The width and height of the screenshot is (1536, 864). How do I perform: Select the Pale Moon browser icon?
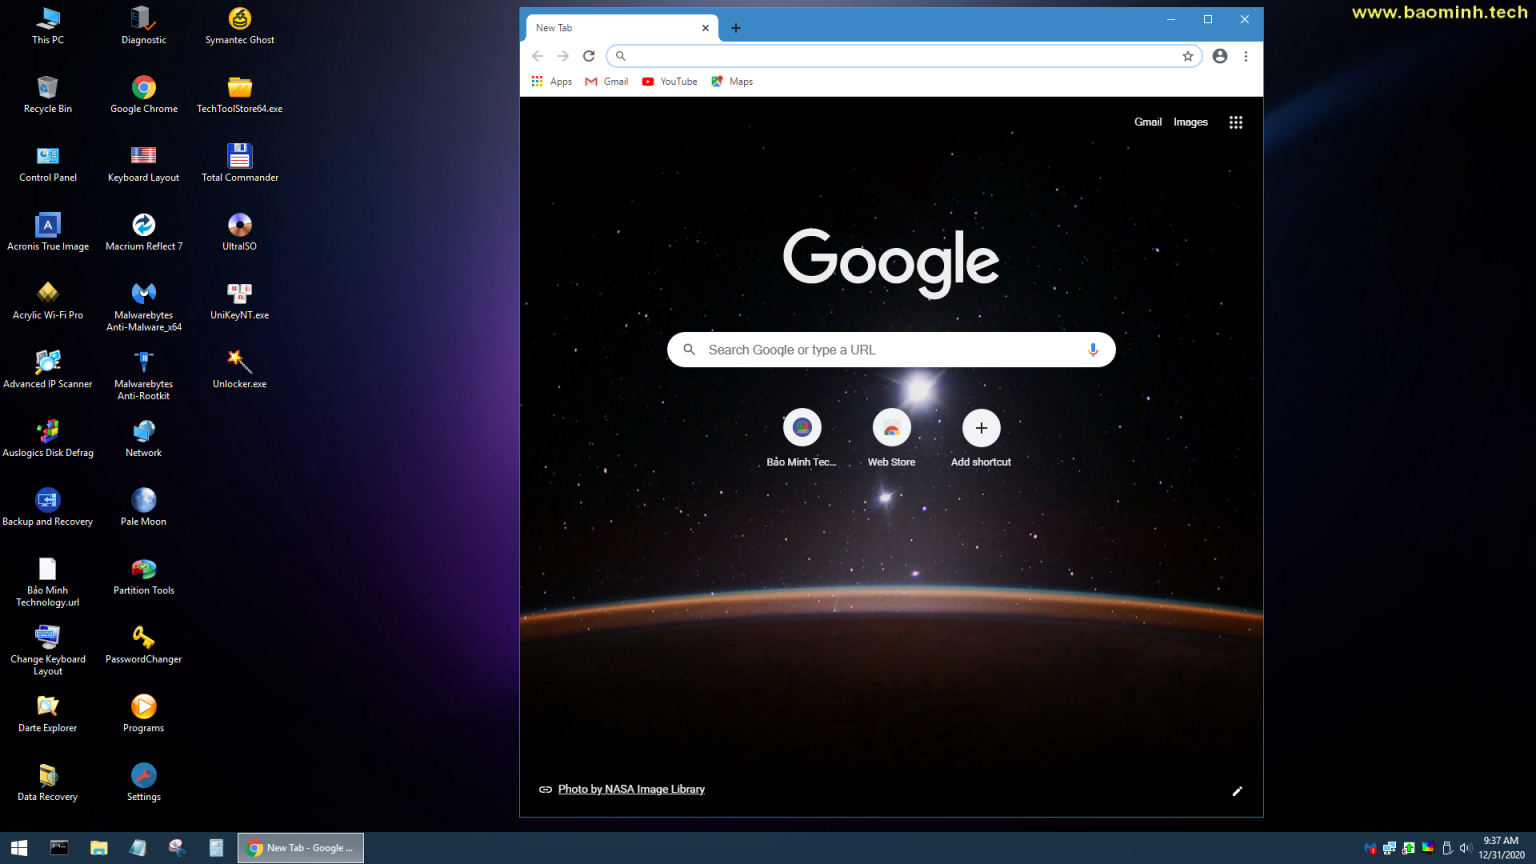(144, 509)
